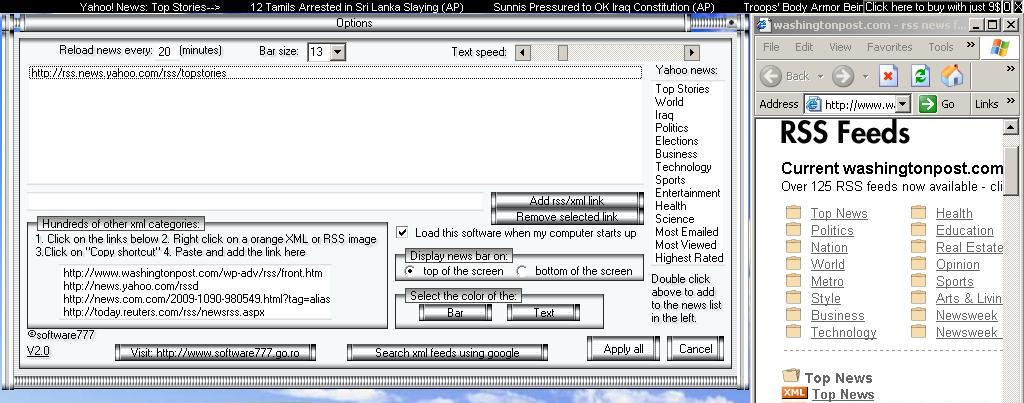Screen dimensions: 1024x403
Task: Click the browser Forward arrow icon
Action: click(x=843, y=76)
